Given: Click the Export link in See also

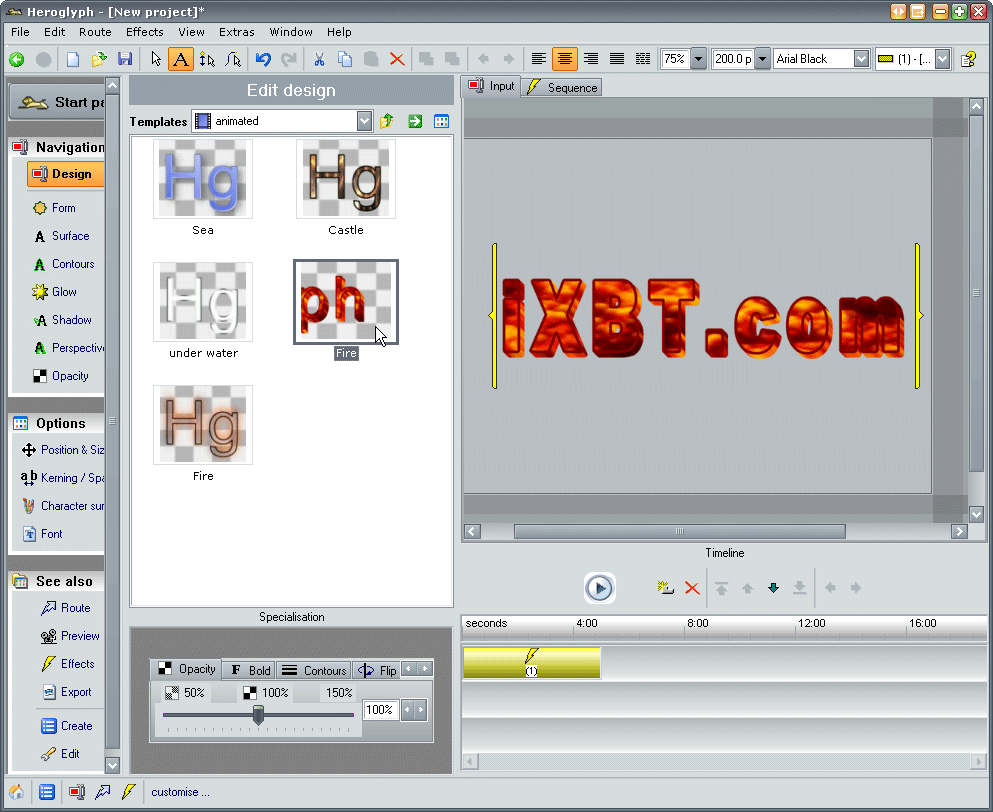Looking at the screenshot, I should [75, 692].
